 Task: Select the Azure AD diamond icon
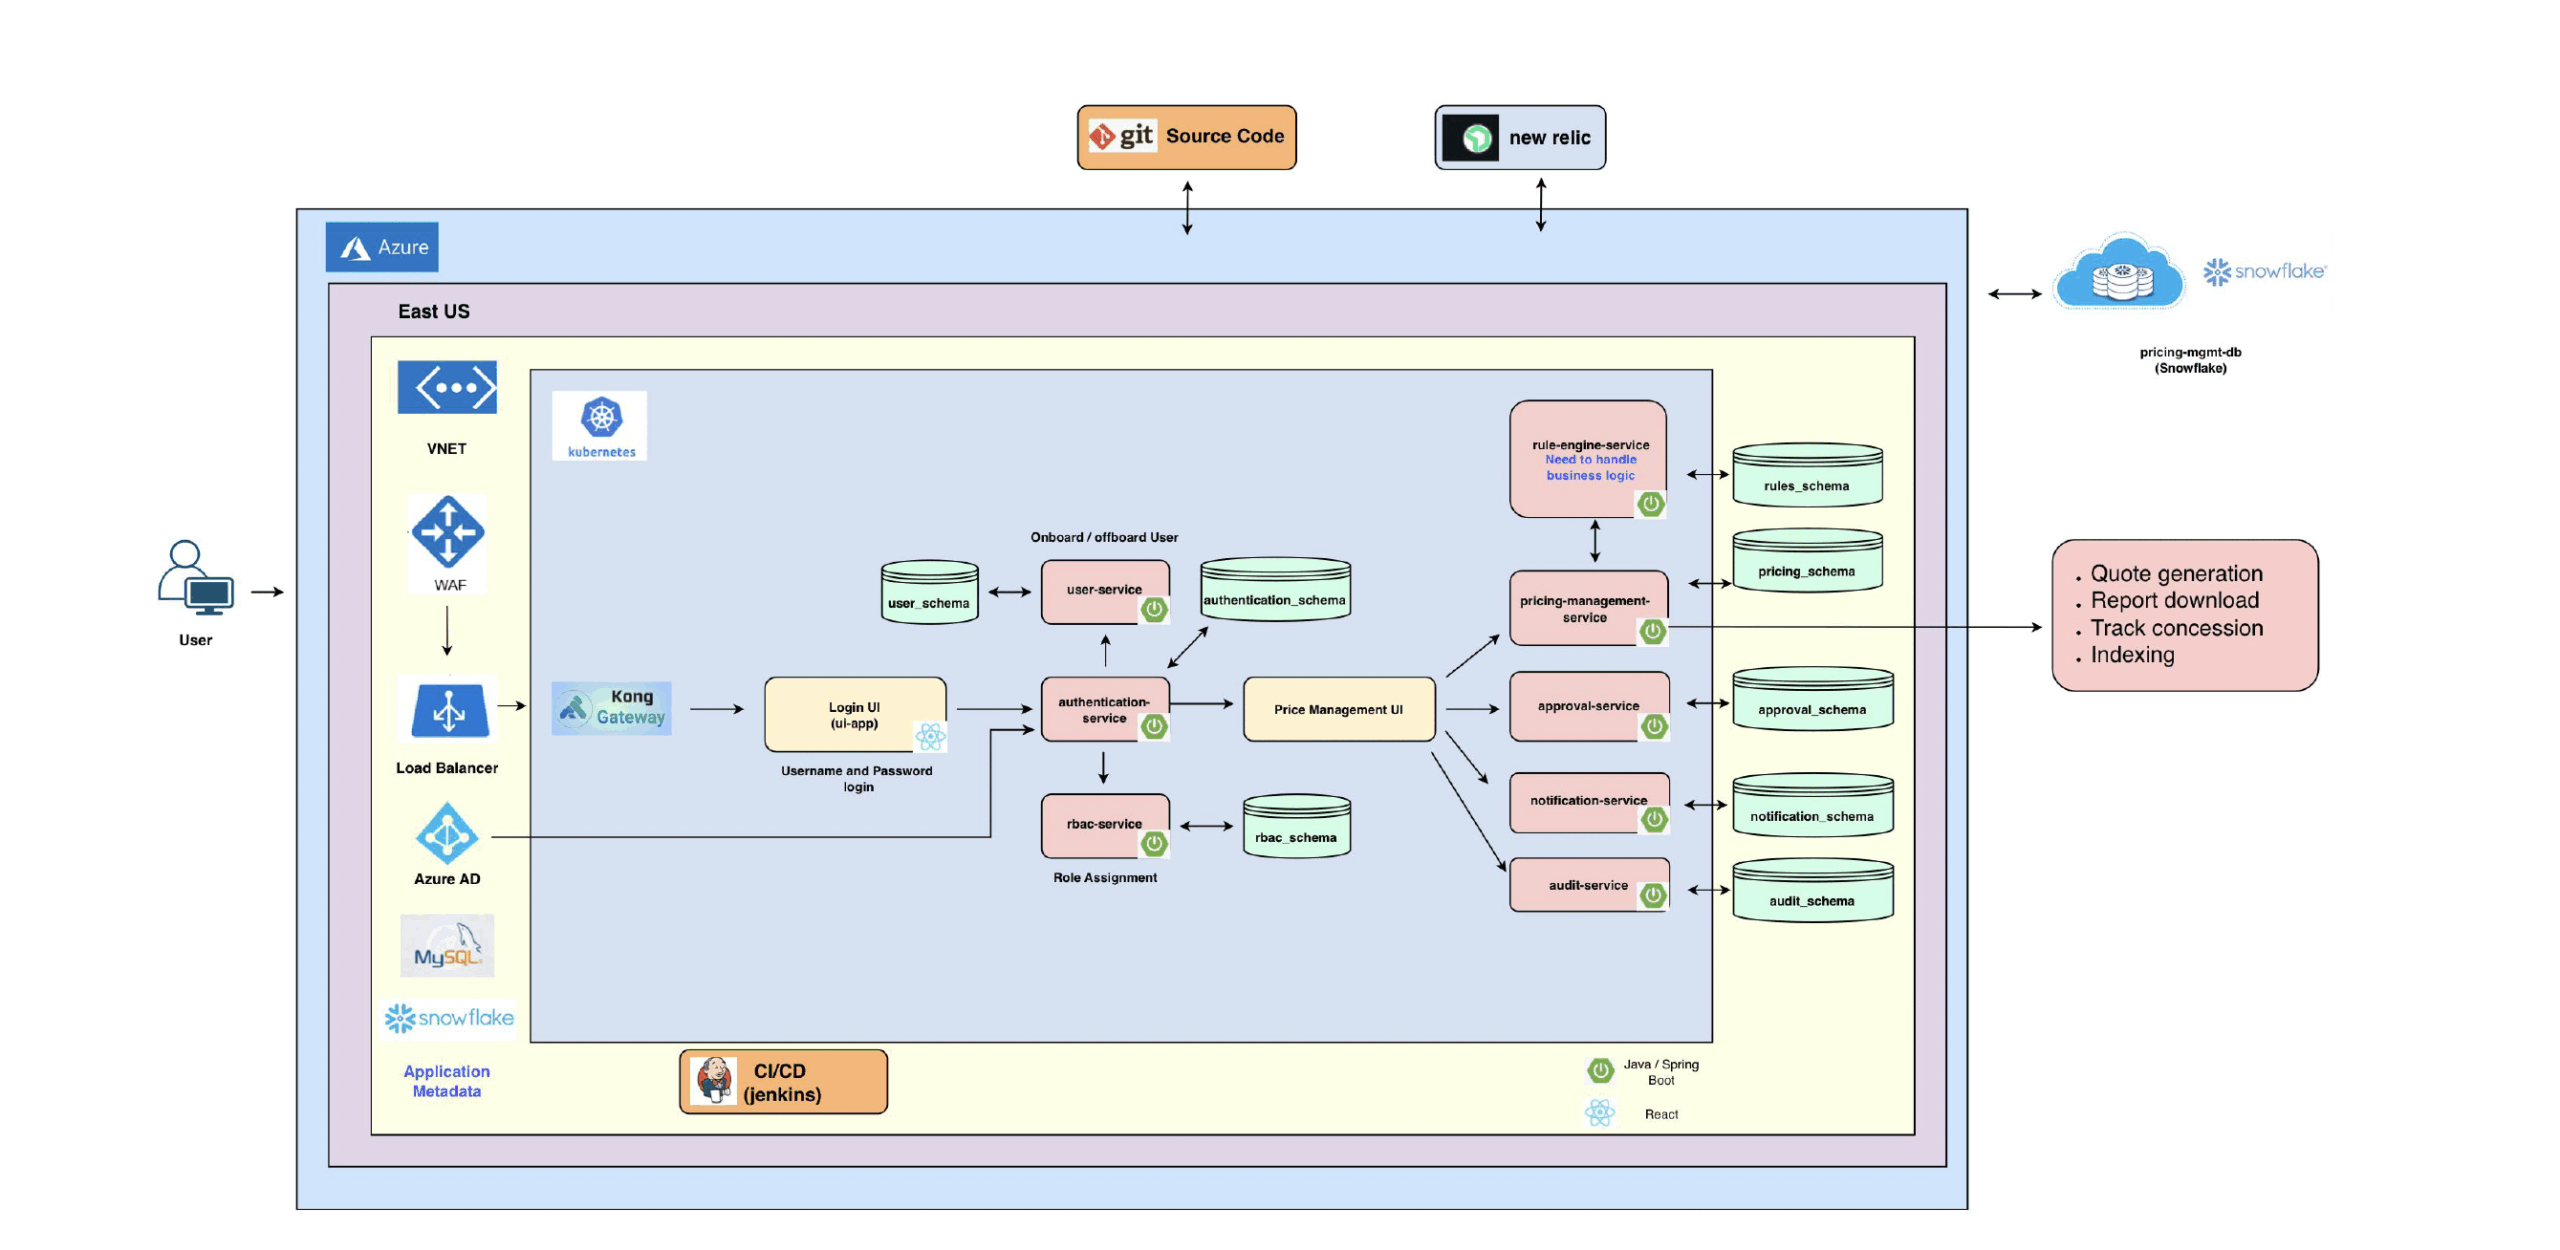[x=447, y=836]
